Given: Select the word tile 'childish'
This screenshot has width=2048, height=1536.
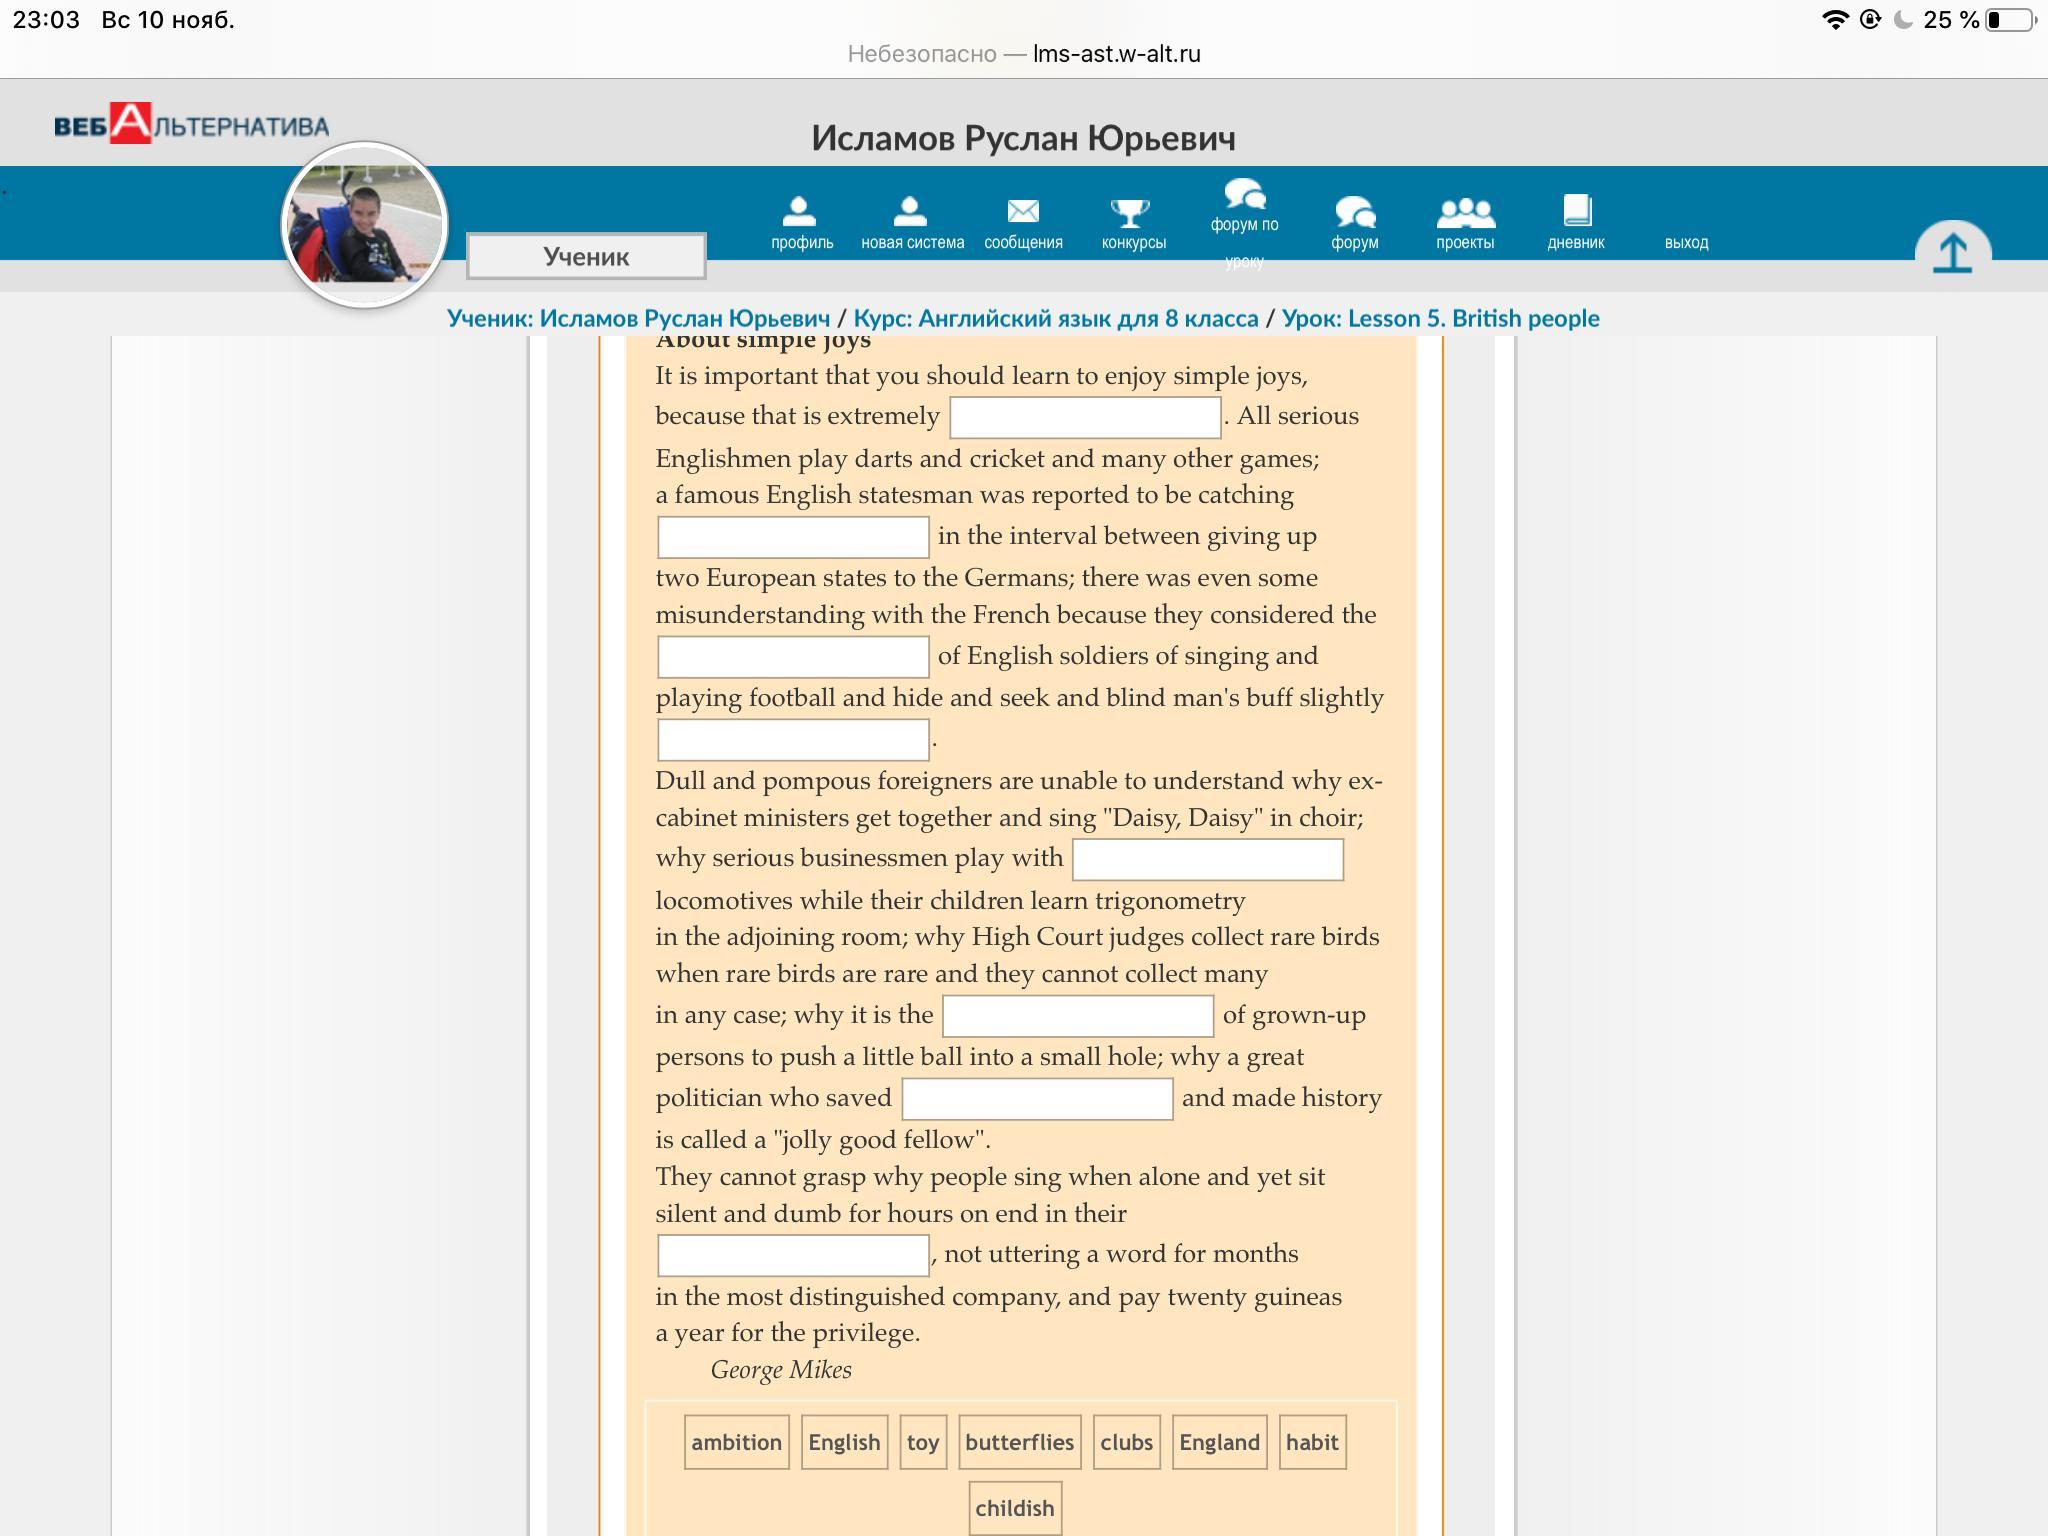Looking at the screenshot, I should click(x=1015, y=1508).
